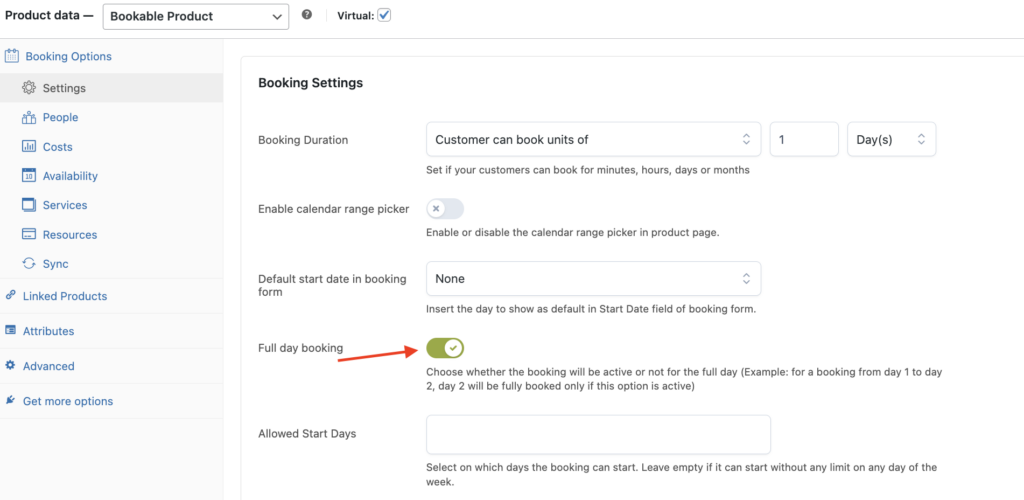
Task: Open the Advanced tab
Action: [48, 366]
